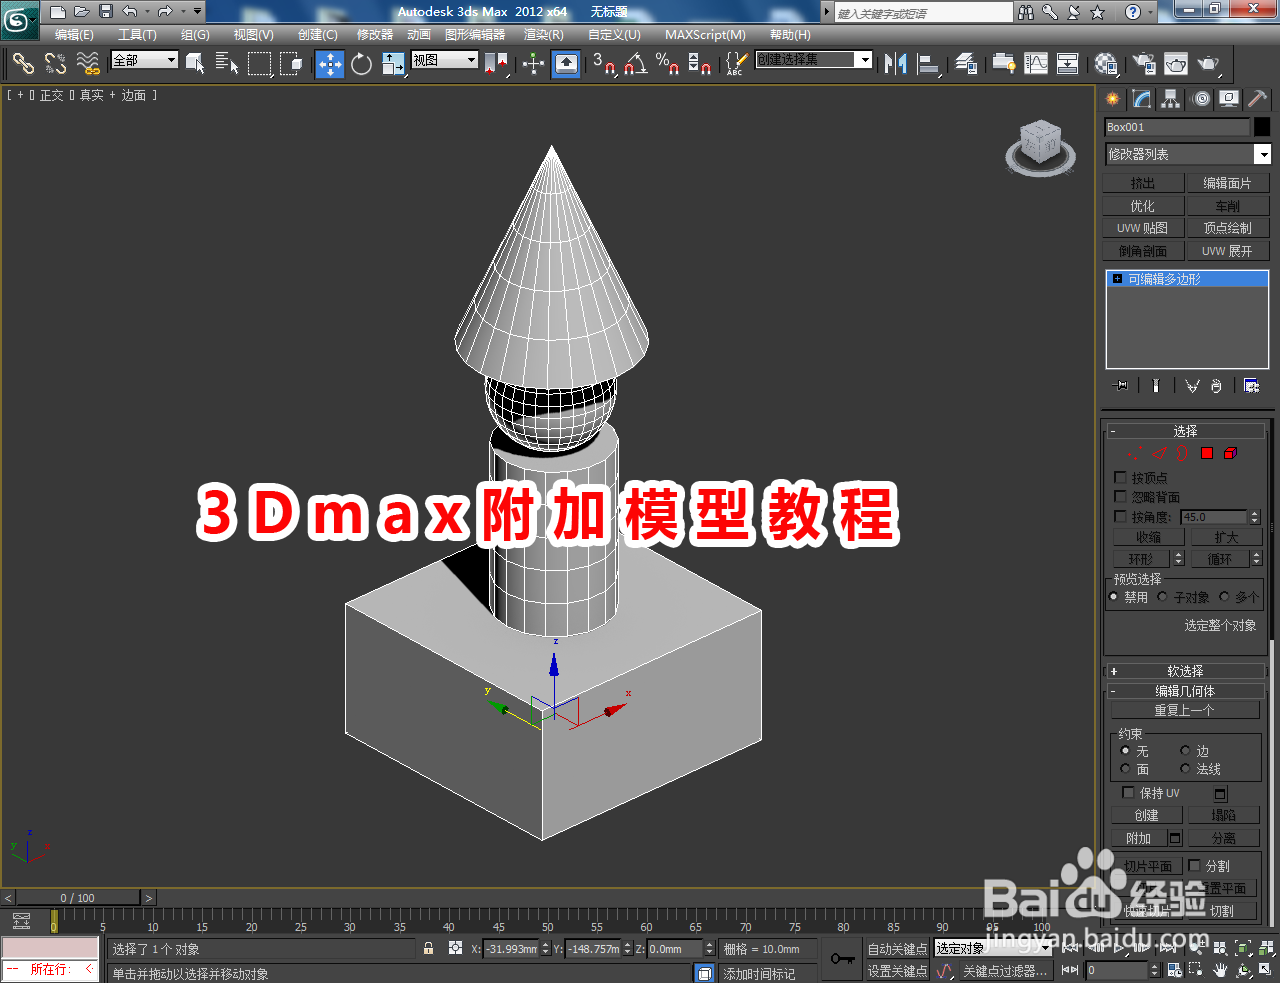Viewport: 1280px width, 983px height.
Task: Increase 按角度 value with its up spinner
Action: tap(1255, 511)
